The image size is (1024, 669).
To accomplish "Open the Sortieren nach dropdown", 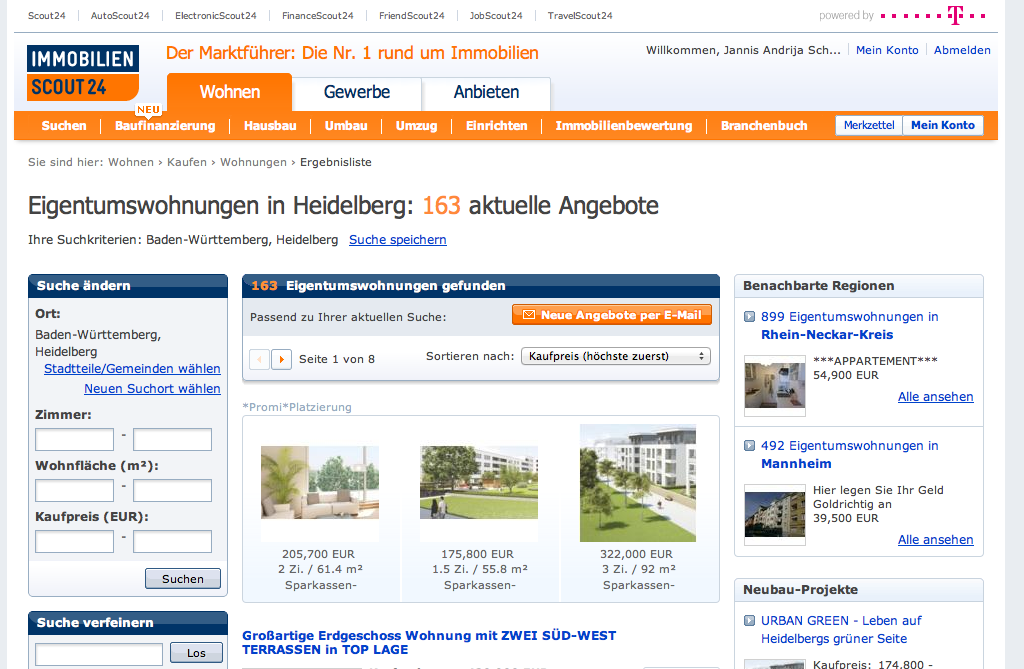I will [616, 356].
